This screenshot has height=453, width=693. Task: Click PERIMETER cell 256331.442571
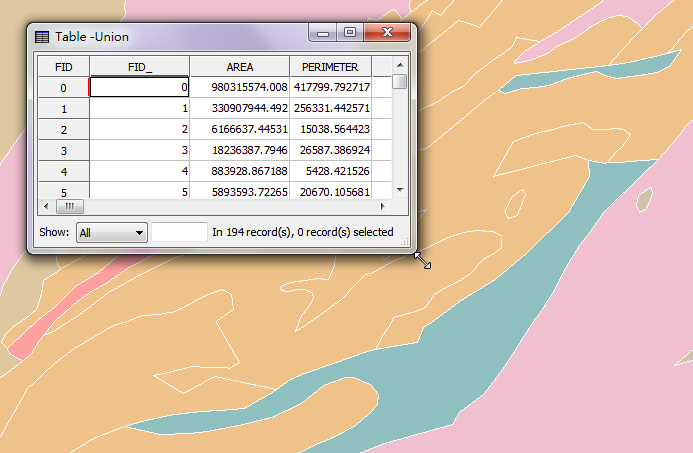click(331, 108)
